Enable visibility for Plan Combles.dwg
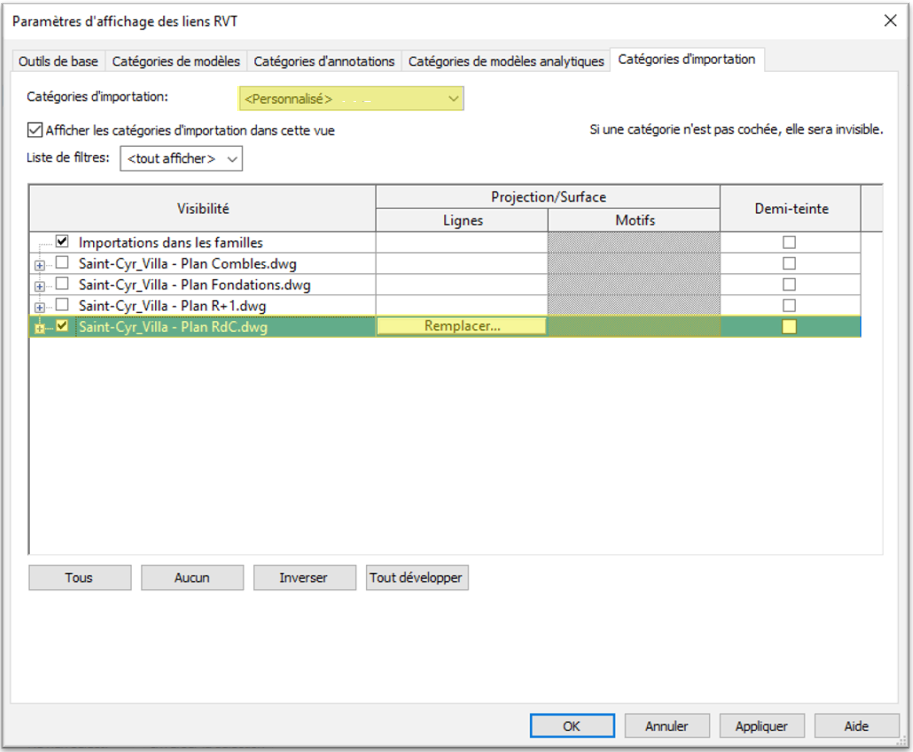The image size is (913, 752). tap(62, 263)
